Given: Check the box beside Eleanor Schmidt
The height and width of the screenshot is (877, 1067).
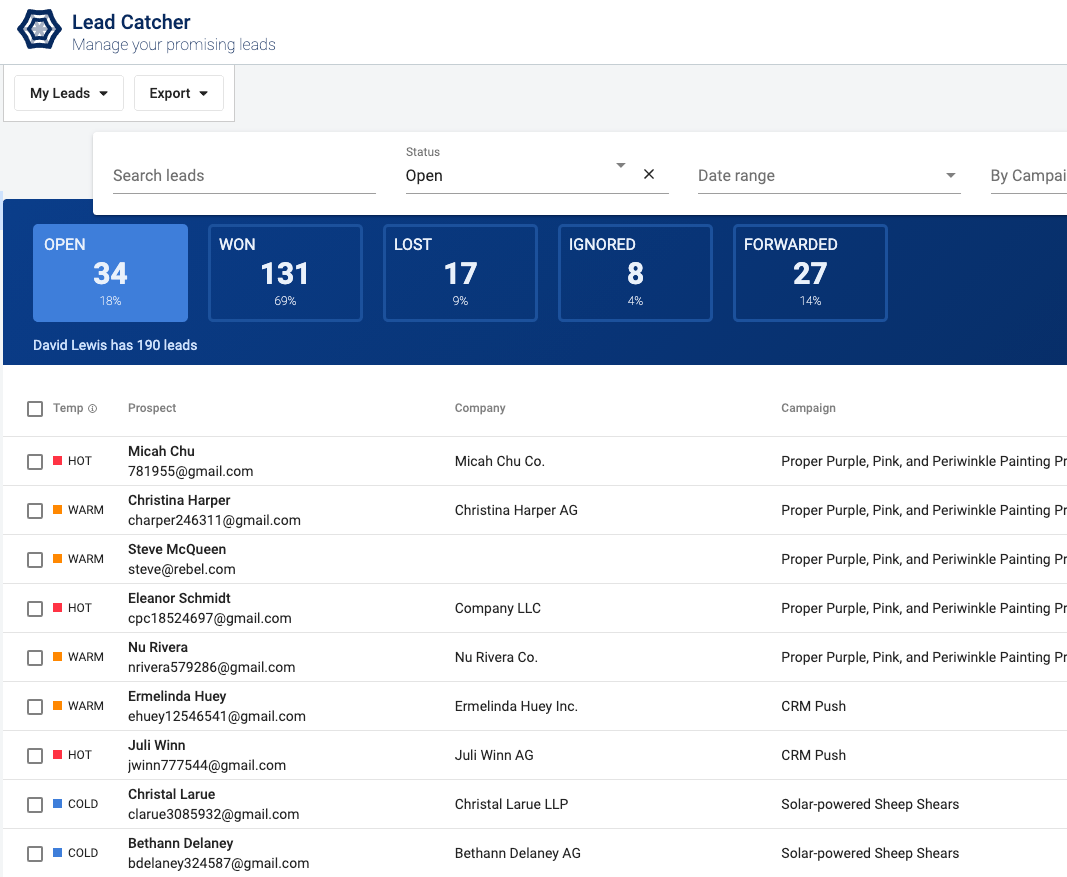Looking at the screenshot, I should [x=35, y=609].
